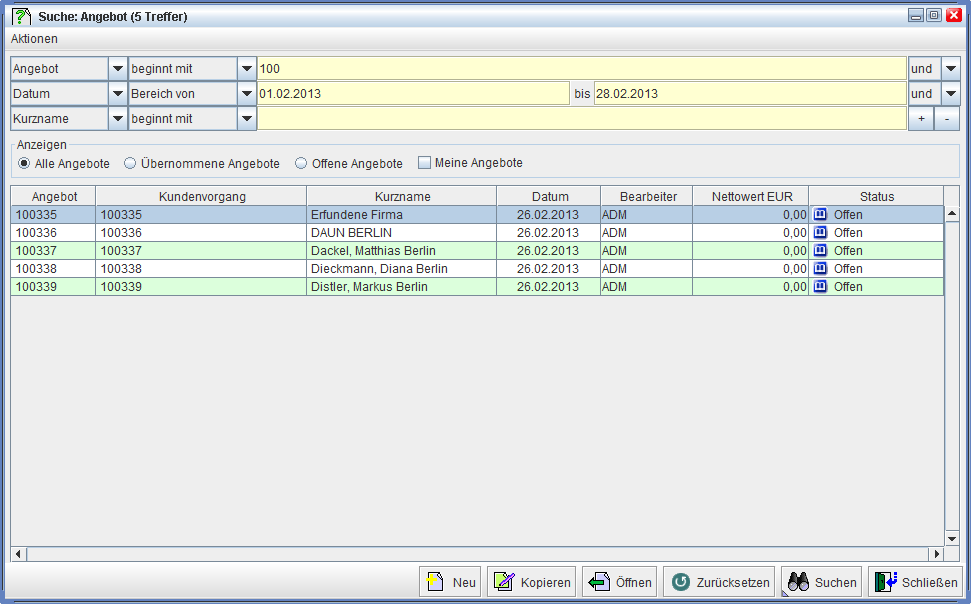Add search criterion with plus button
971x604 pixels.
coord(921,119)
